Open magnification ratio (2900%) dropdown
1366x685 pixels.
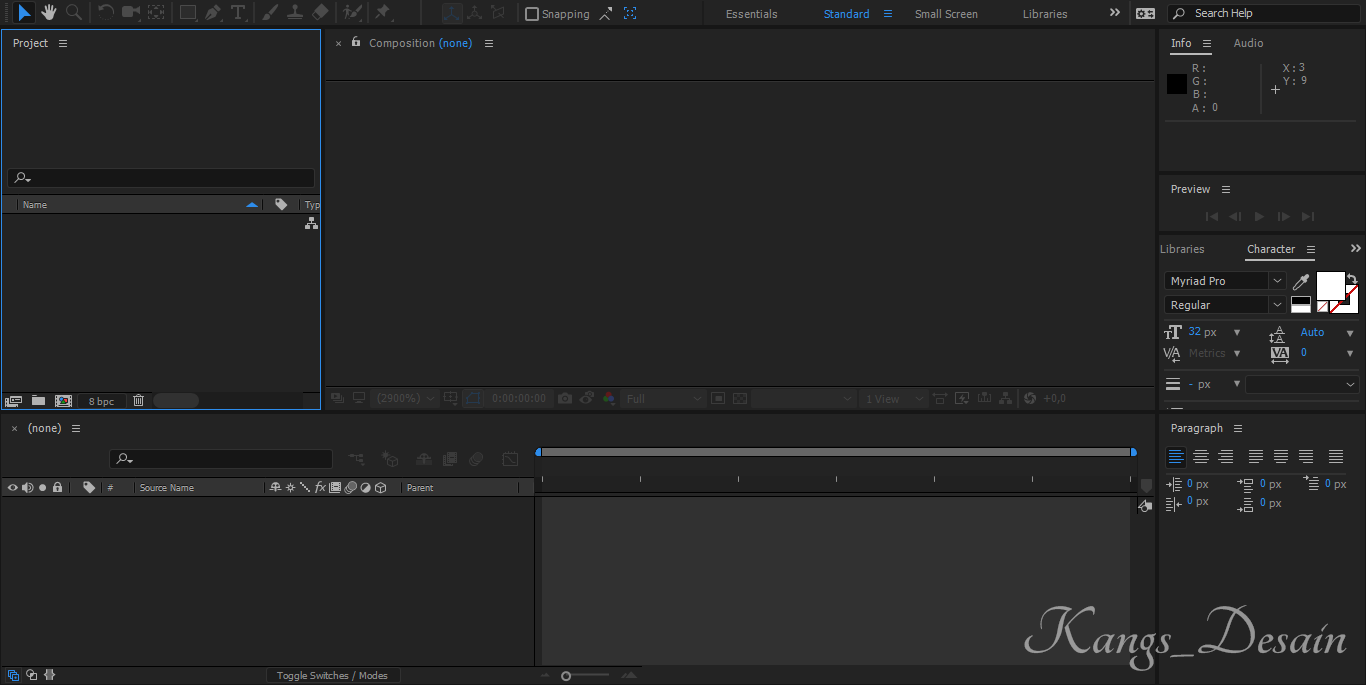(404, 398)
